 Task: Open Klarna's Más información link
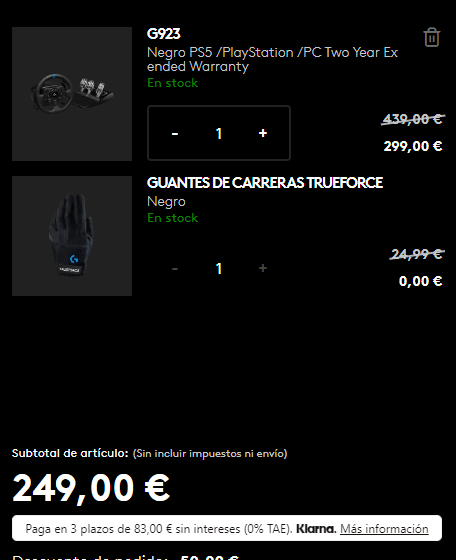point(384,529)
